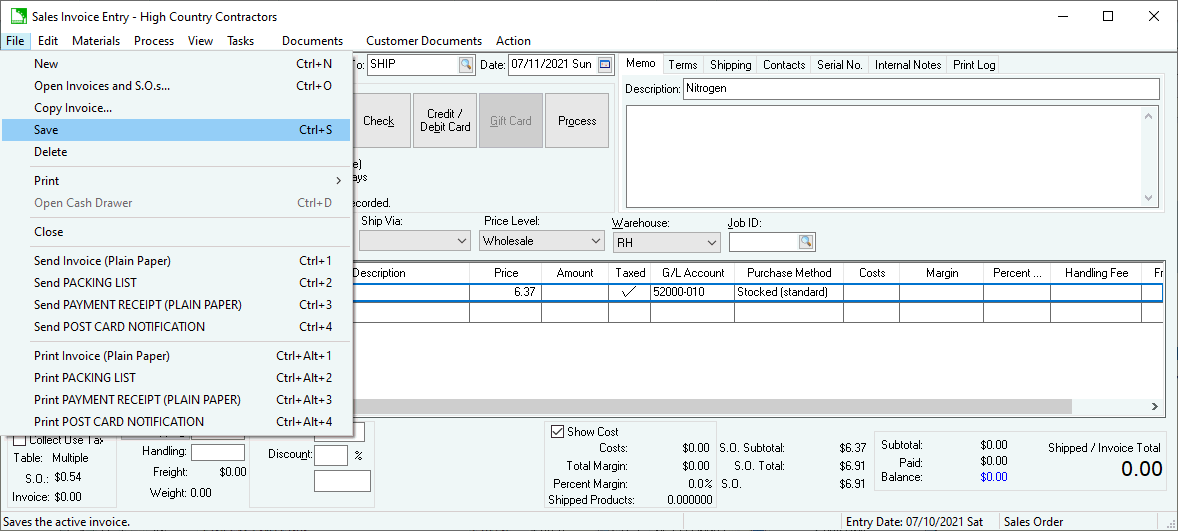This screenshot has height=531, width=1178.
Task: Choose Copy Invoice menu entry
Action: coord(73,108)
